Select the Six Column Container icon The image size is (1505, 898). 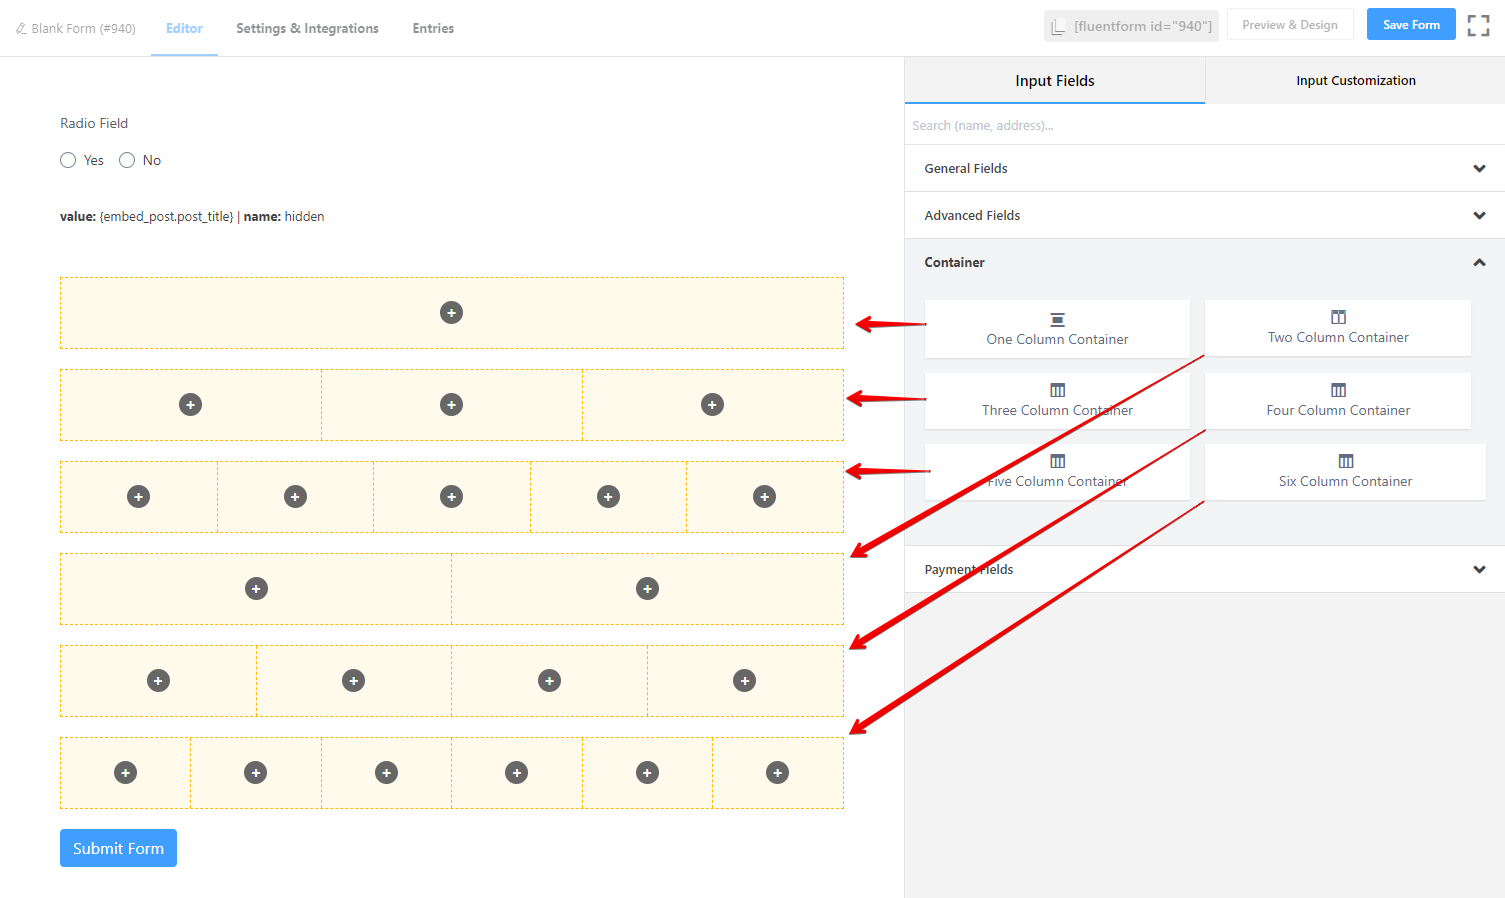pos(1345,461)
